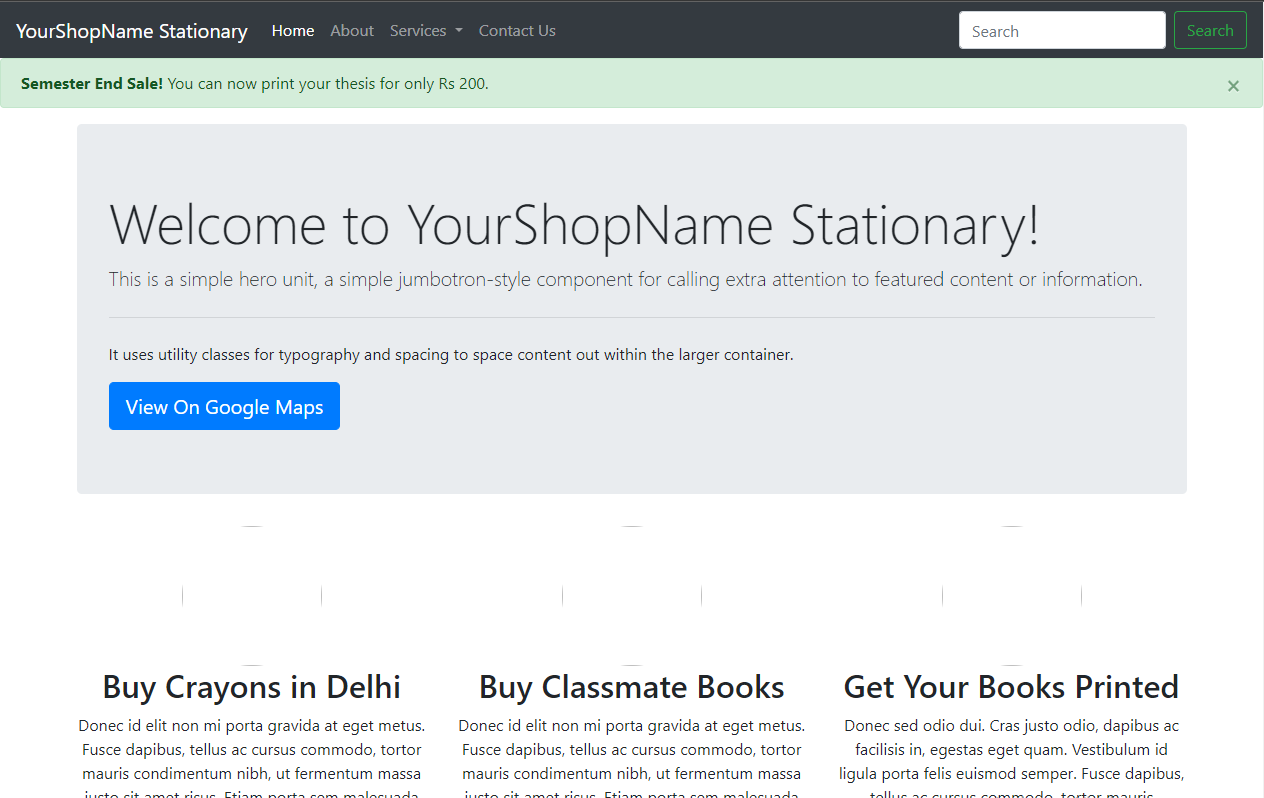Click the Get Your Books Printed heading
Screen dimensions: 1264x798
(1012, 687)
